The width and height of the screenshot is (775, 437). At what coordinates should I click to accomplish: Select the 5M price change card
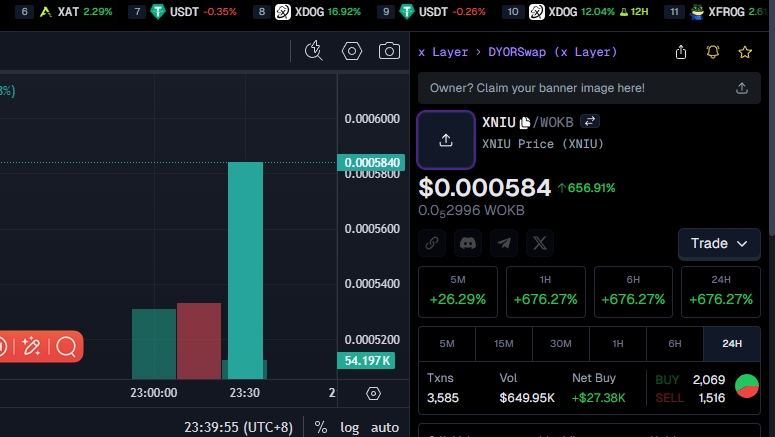458,292
